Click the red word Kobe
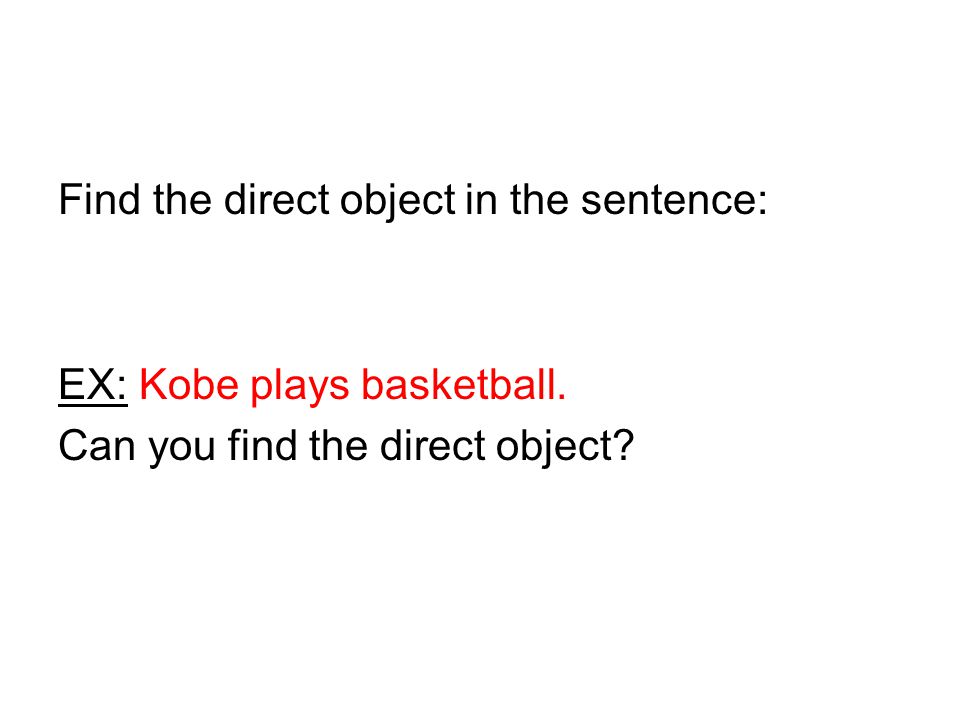The height and width of the screenshot is (720, 960). 189,384
